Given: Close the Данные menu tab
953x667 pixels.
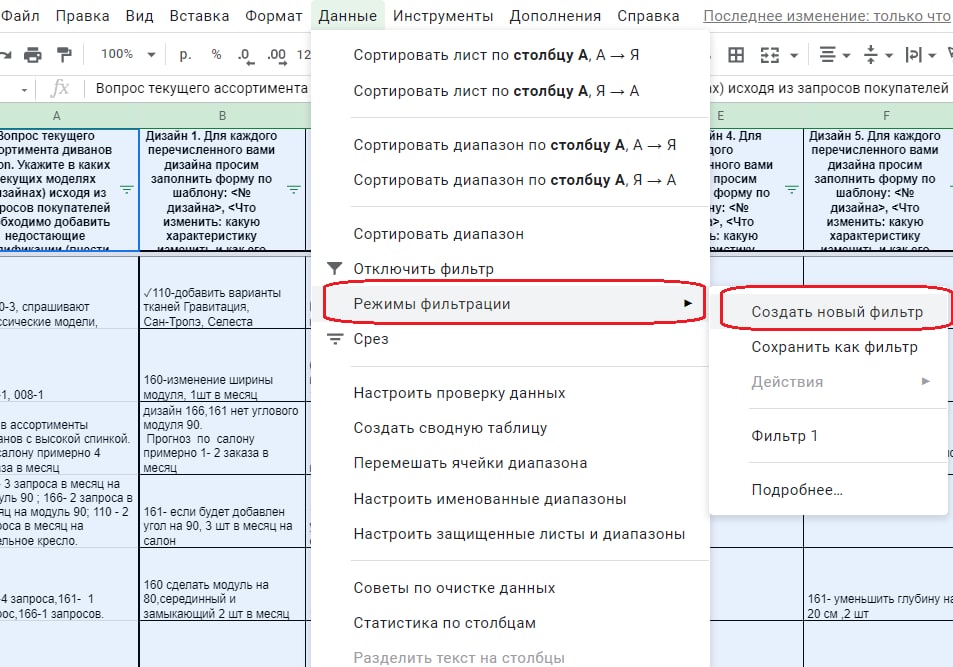Looking at the screenshot, I should coord(348,16).
